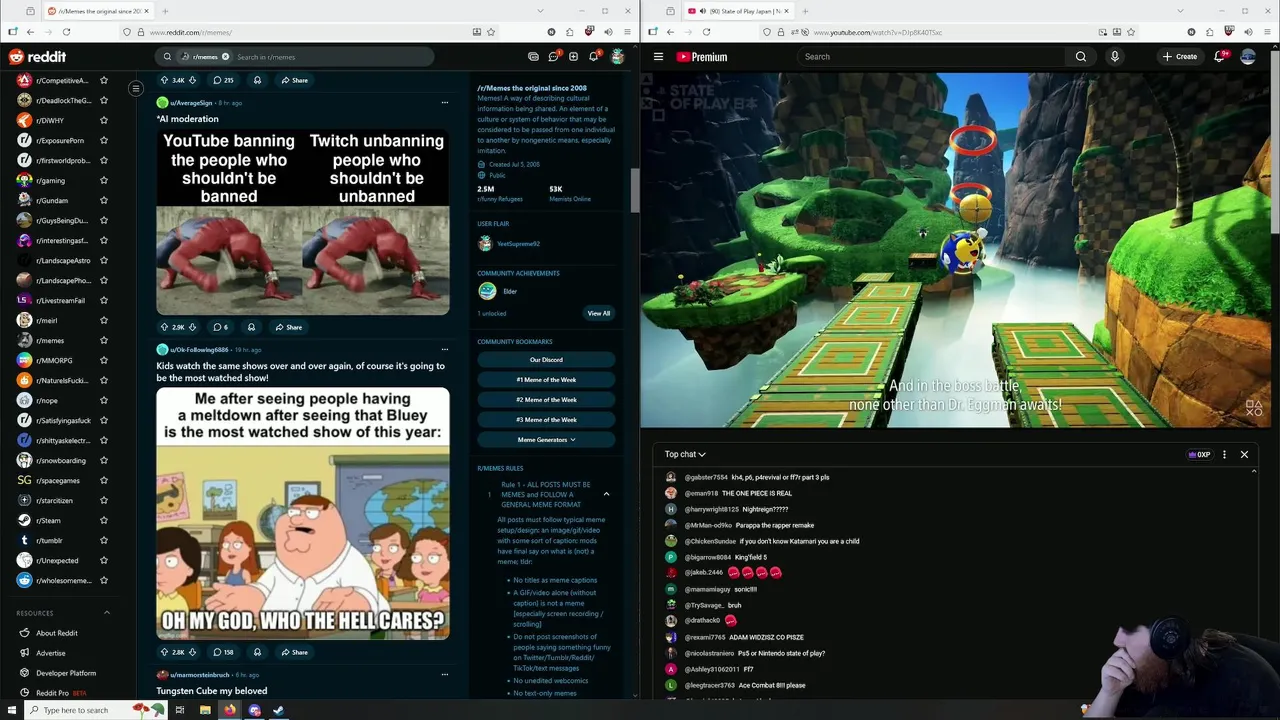Screen dimensions: 1280x720
Task: Click the Reddit create post plus icon
Action: [x=573, y=57]
